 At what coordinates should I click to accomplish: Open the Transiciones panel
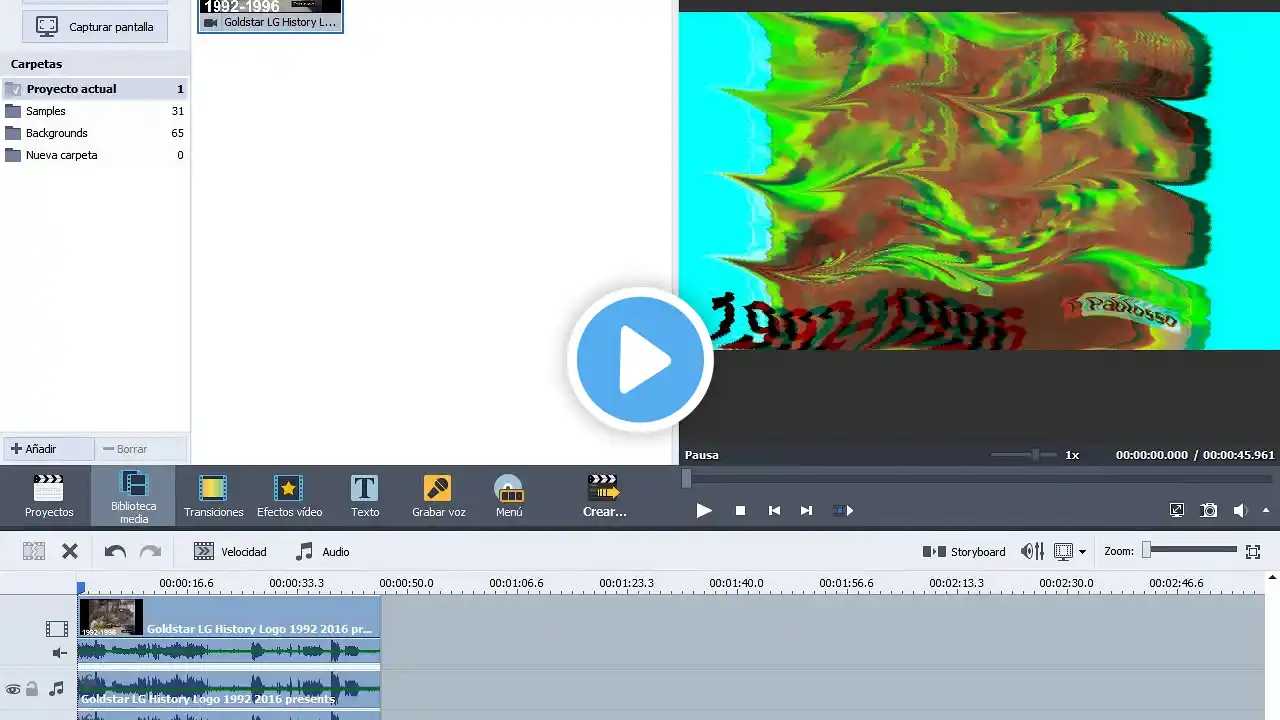[x=213, y=496]
